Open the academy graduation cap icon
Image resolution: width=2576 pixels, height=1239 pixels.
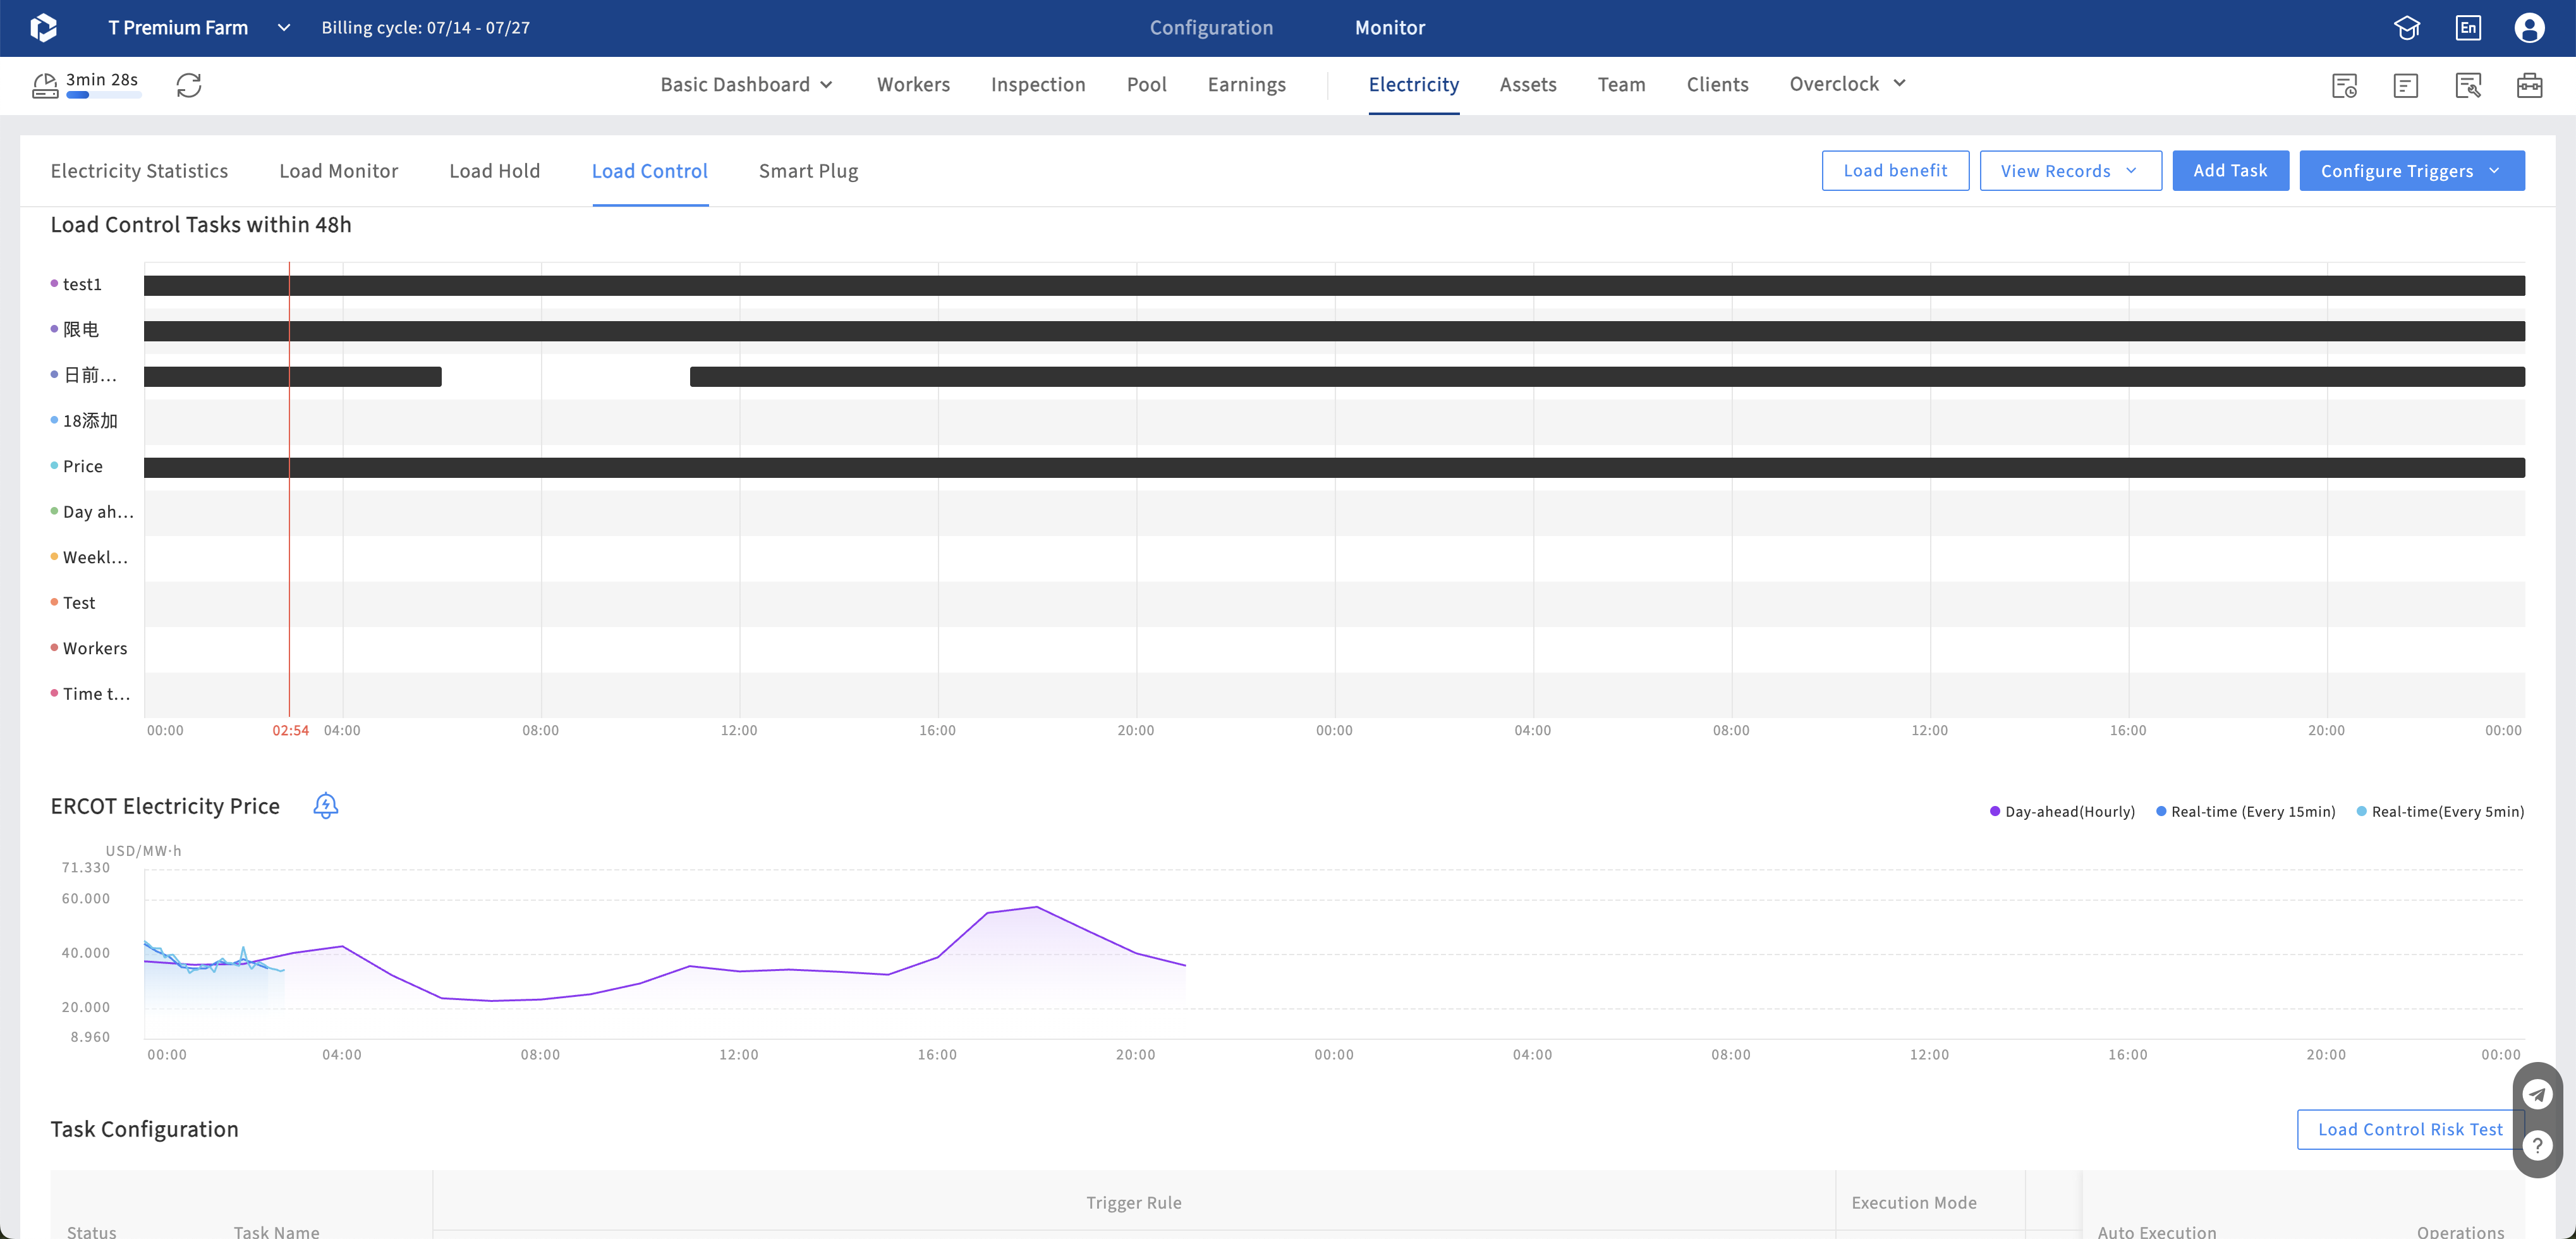tap(2407, 28)
